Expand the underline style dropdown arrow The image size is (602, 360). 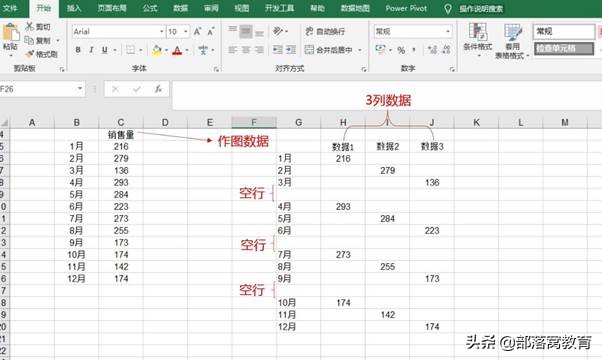[x=115, y=50]
